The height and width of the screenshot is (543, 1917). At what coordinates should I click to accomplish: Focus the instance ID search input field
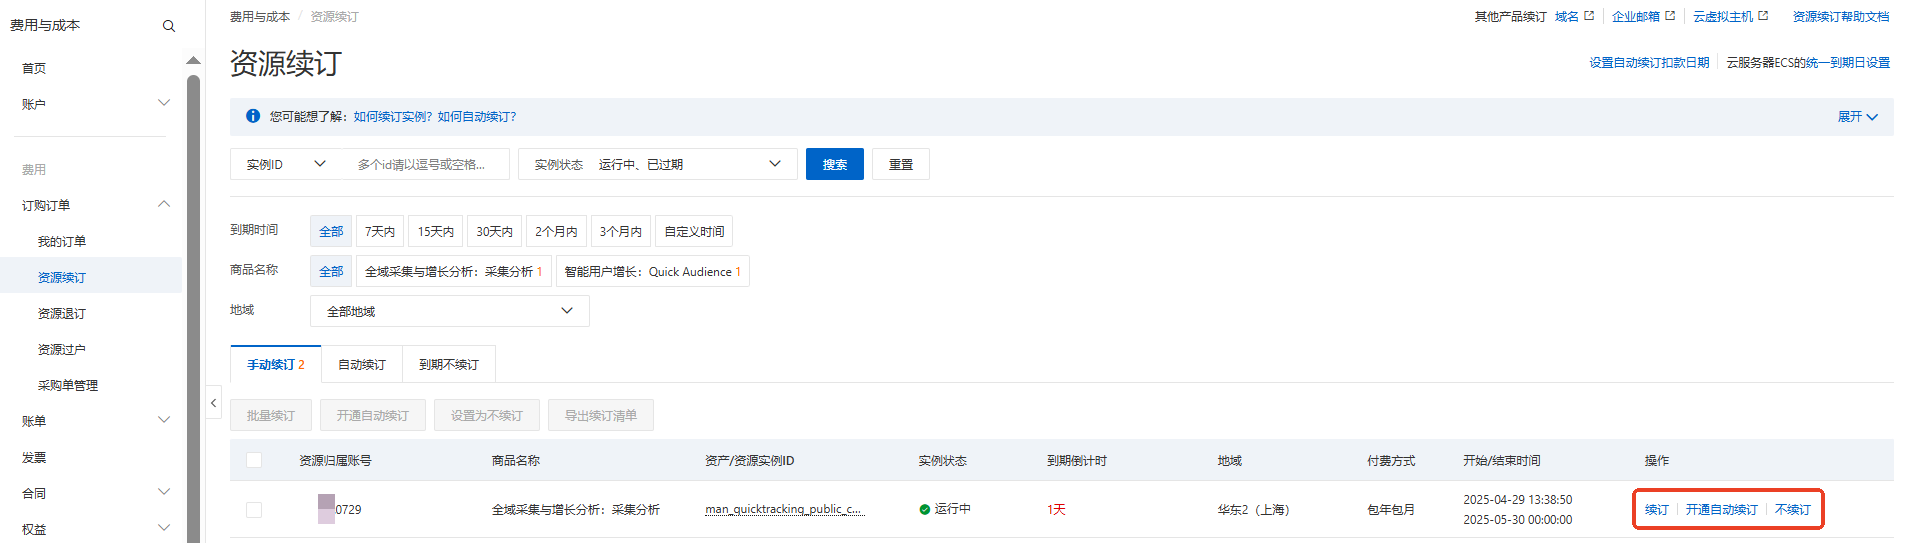[425, 164]
